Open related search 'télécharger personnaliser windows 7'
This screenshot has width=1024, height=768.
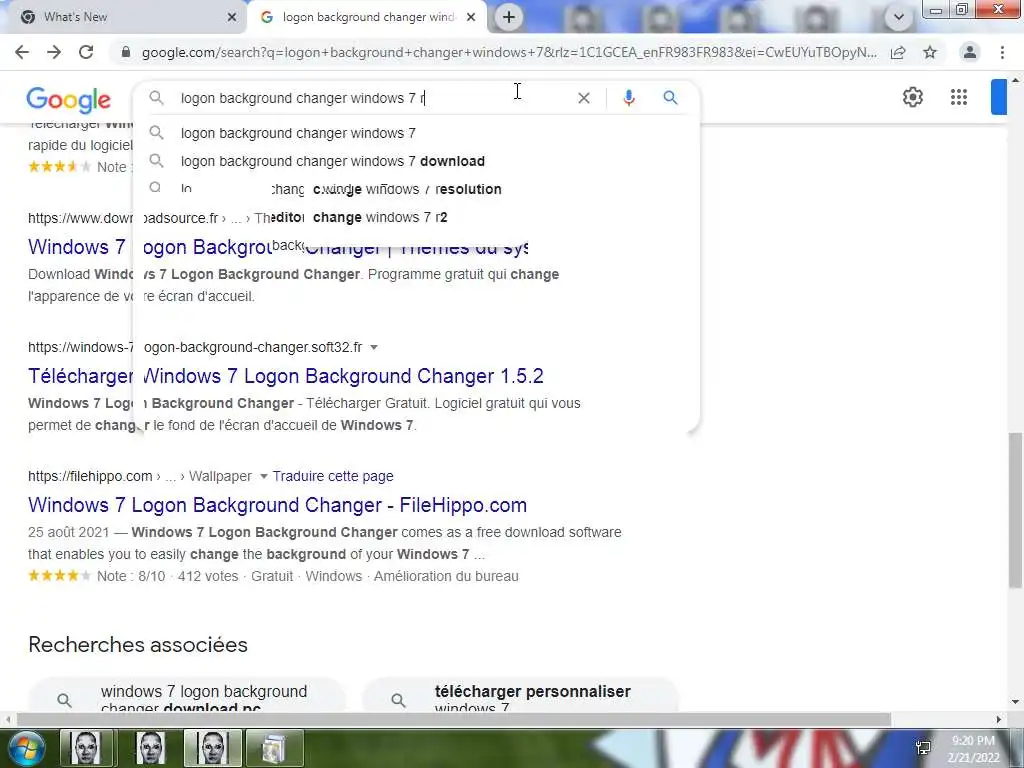coord(520,696)
